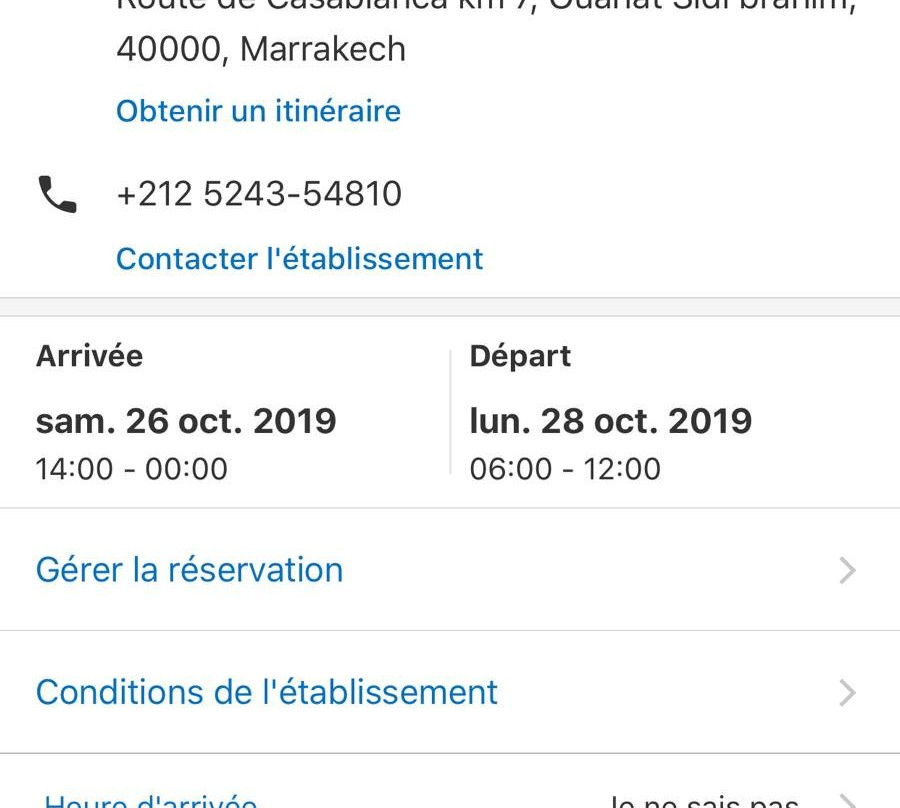
Task: Tap arrival date sam. 26 oct. 2019
Action: [x=186, y=421]
